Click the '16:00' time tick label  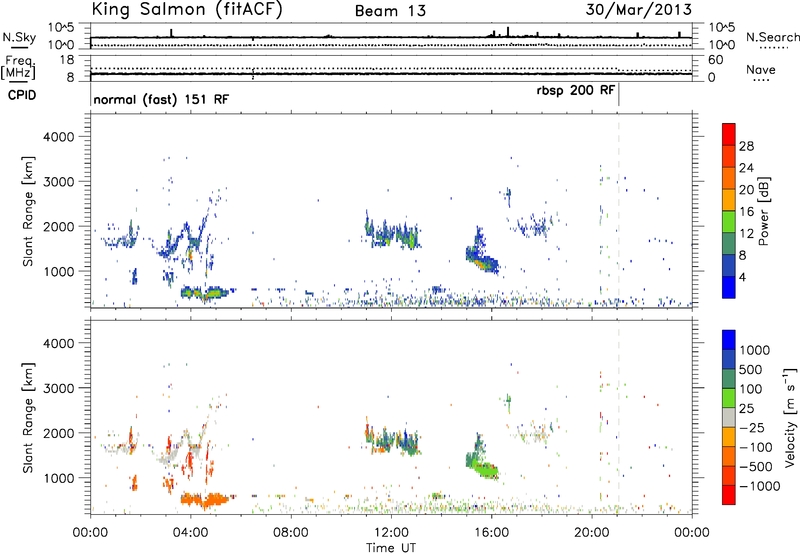tap(491, 533)
